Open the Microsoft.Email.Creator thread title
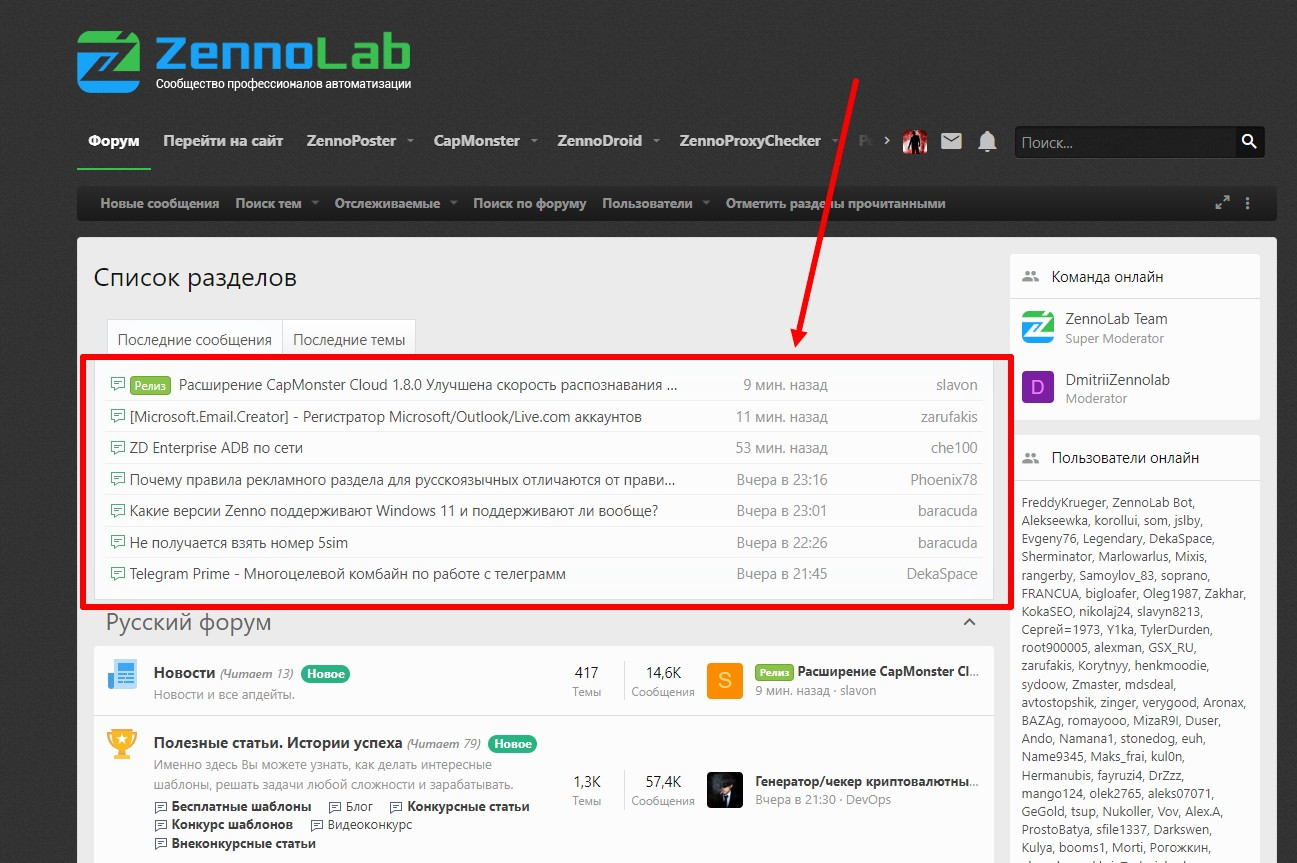This screenshot has width=1297, height=863. pos(386,416)
